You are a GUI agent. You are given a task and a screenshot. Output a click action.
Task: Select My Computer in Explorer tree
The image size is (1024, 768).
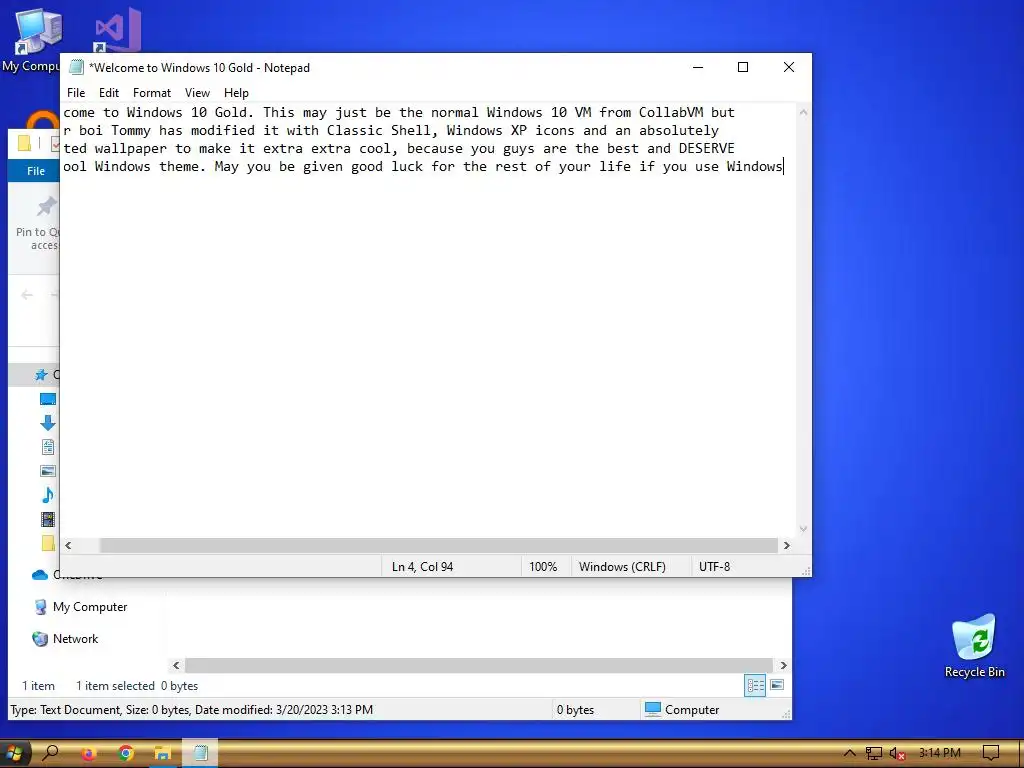click(x=89, y=607)
